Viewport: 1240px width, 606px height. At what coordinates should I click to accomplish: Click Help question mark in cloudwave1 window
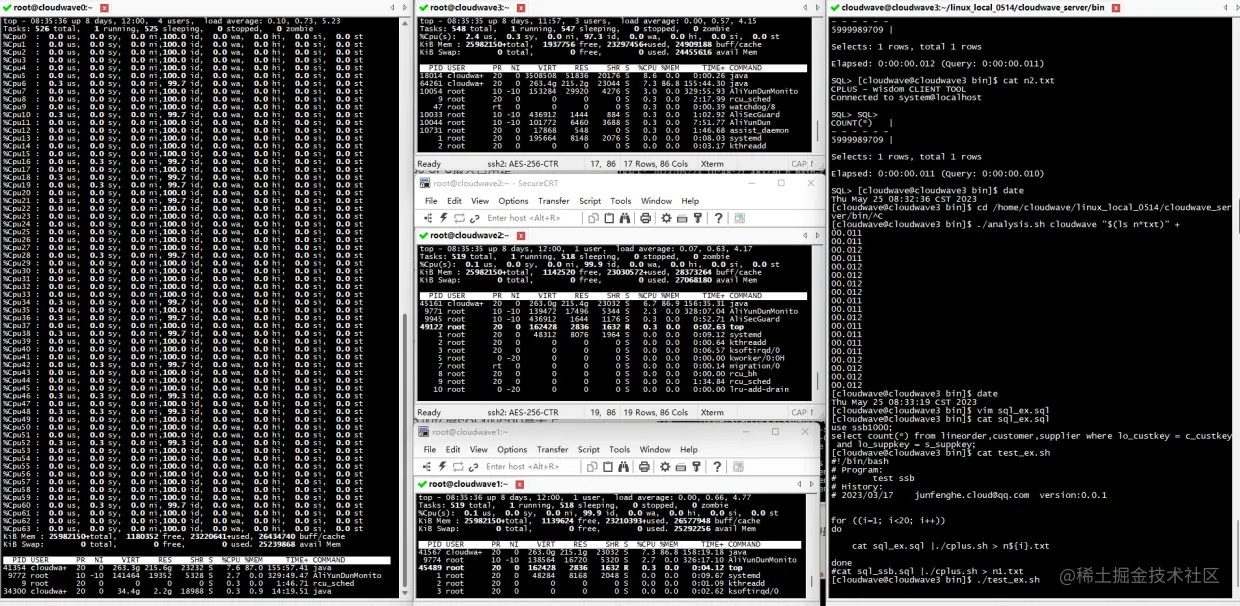(717, 467)
